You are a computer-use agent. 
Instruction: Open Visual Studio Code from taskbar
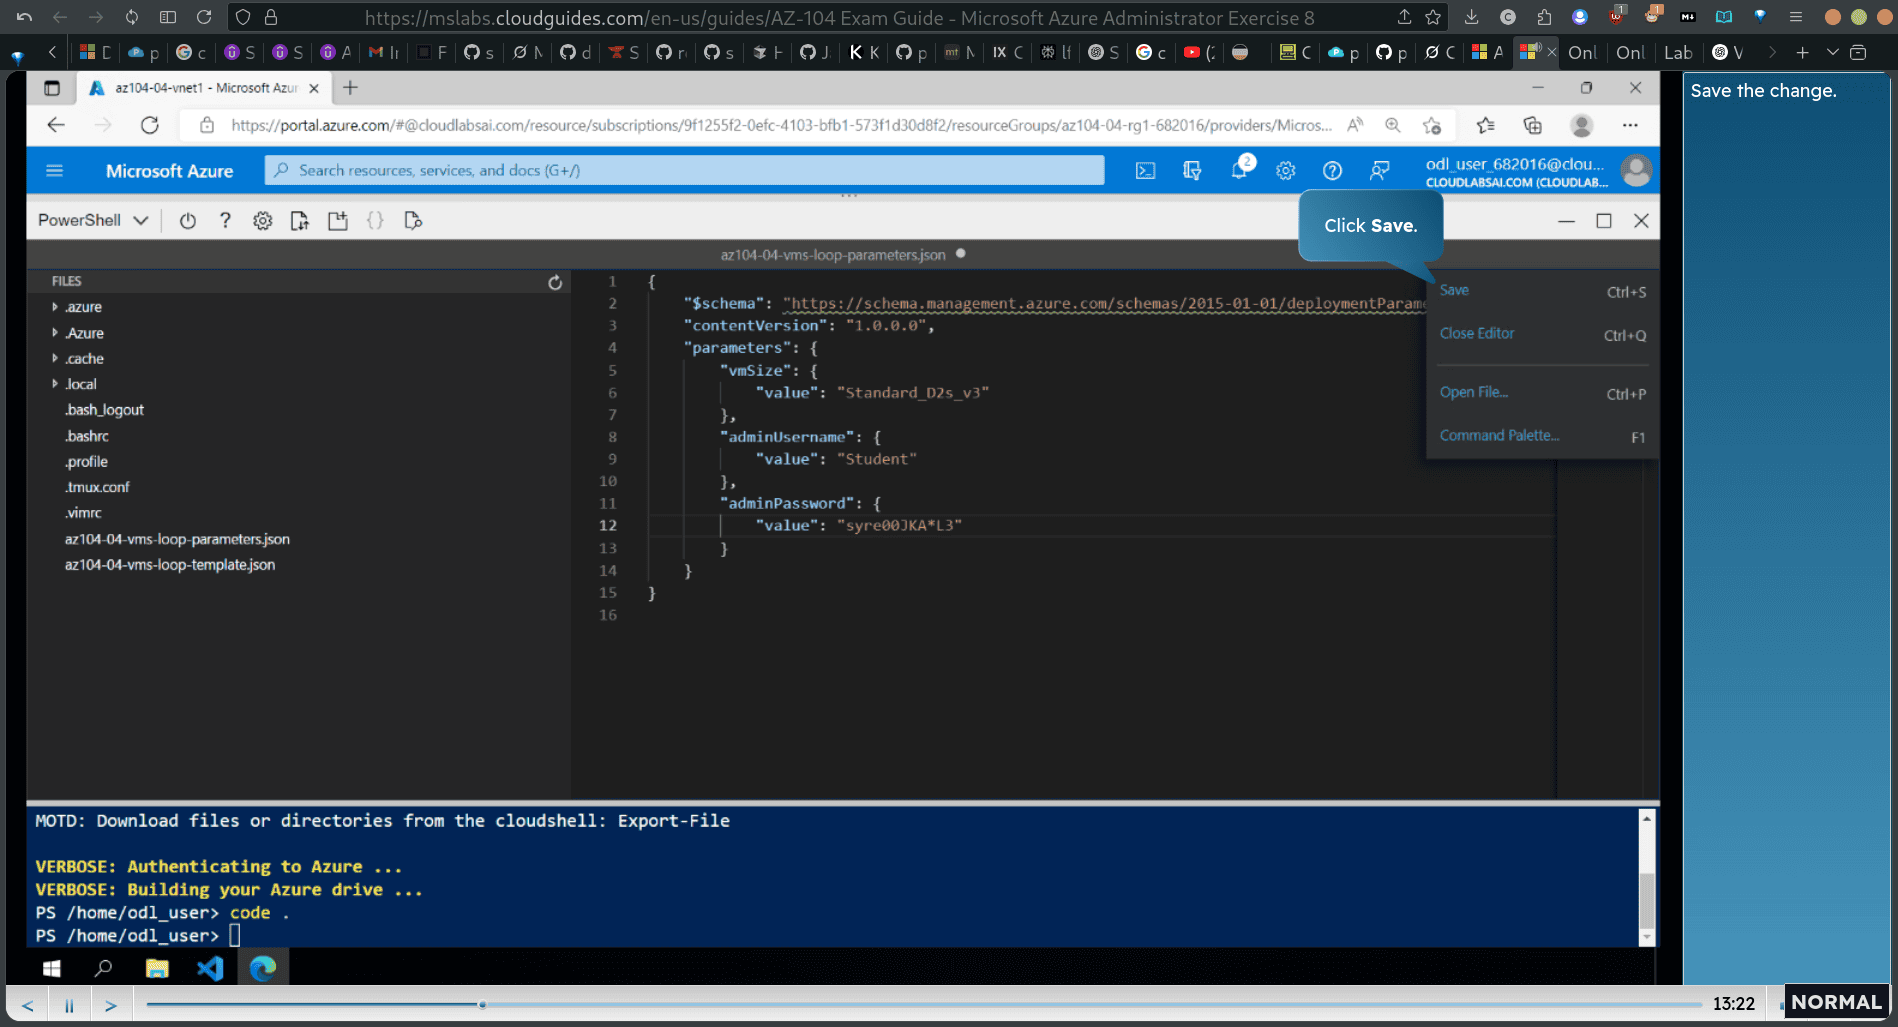[210, 968]
